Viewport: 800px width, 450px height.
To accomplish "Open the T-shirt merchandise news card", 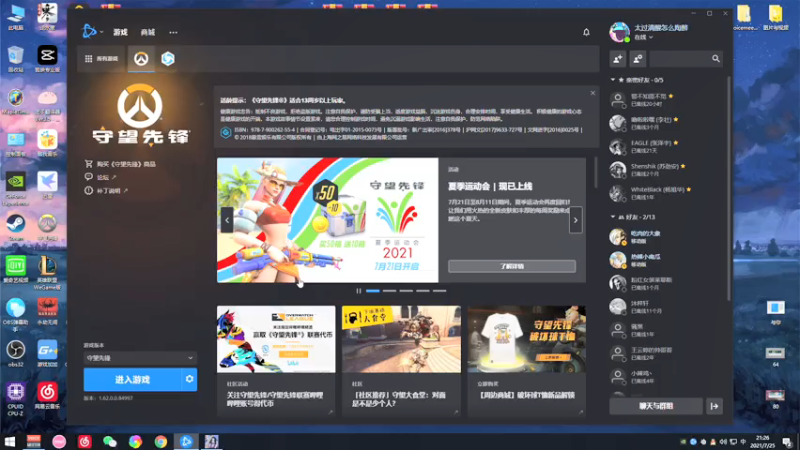I will 527,361.
